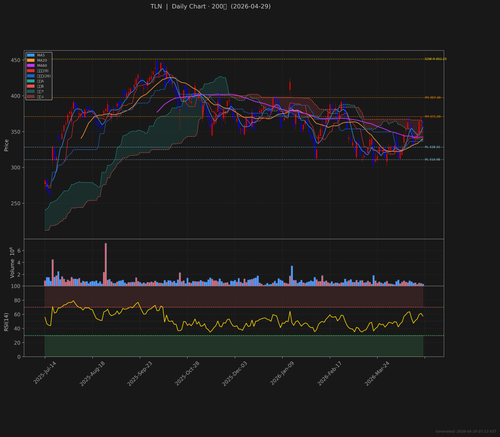Click the magenta MA60 legend swatch
The width and height of the screenshot is (500, 437).
pyautogui.click(x=31, y=65)
